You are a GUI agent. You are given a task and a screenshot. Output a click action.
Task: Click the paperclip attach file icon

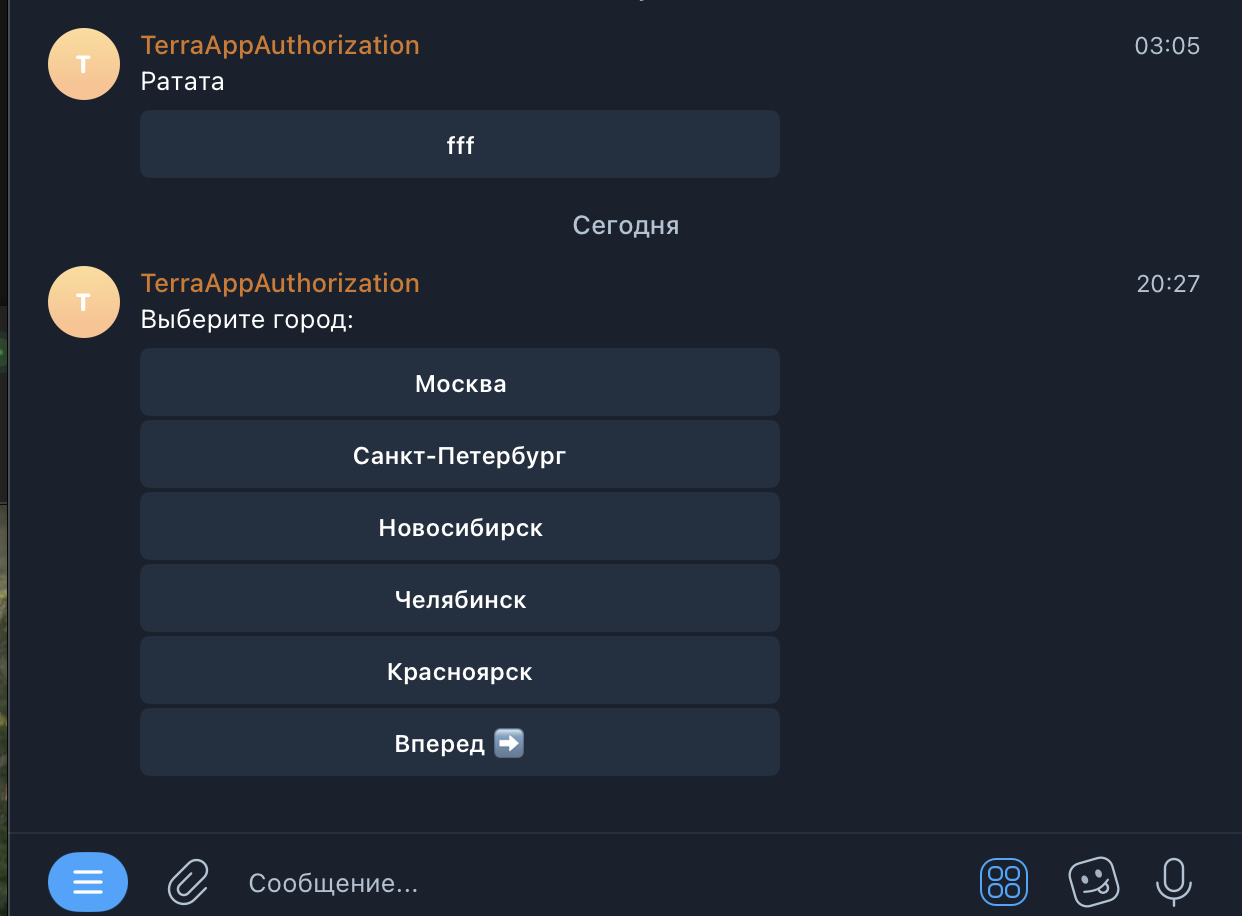pyautogui.click(x=187, y=882)
